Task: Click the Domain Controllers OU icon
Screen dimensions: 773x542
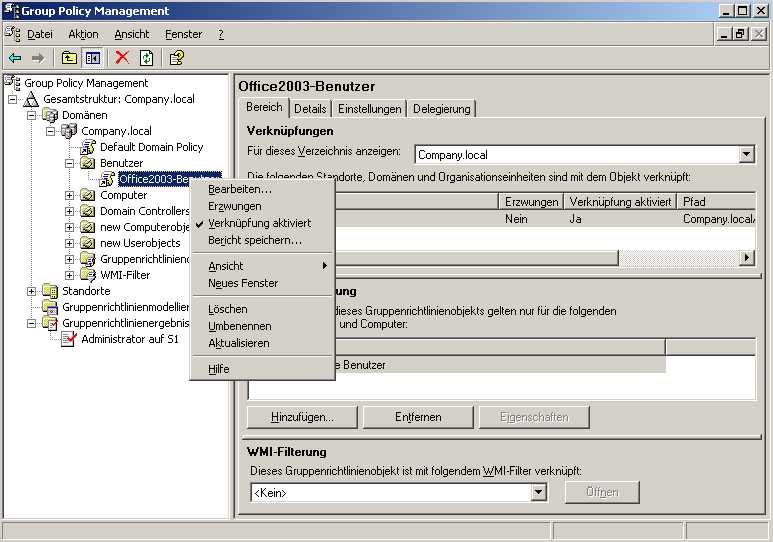Action: pyautogui.click(x=87, y=211)
